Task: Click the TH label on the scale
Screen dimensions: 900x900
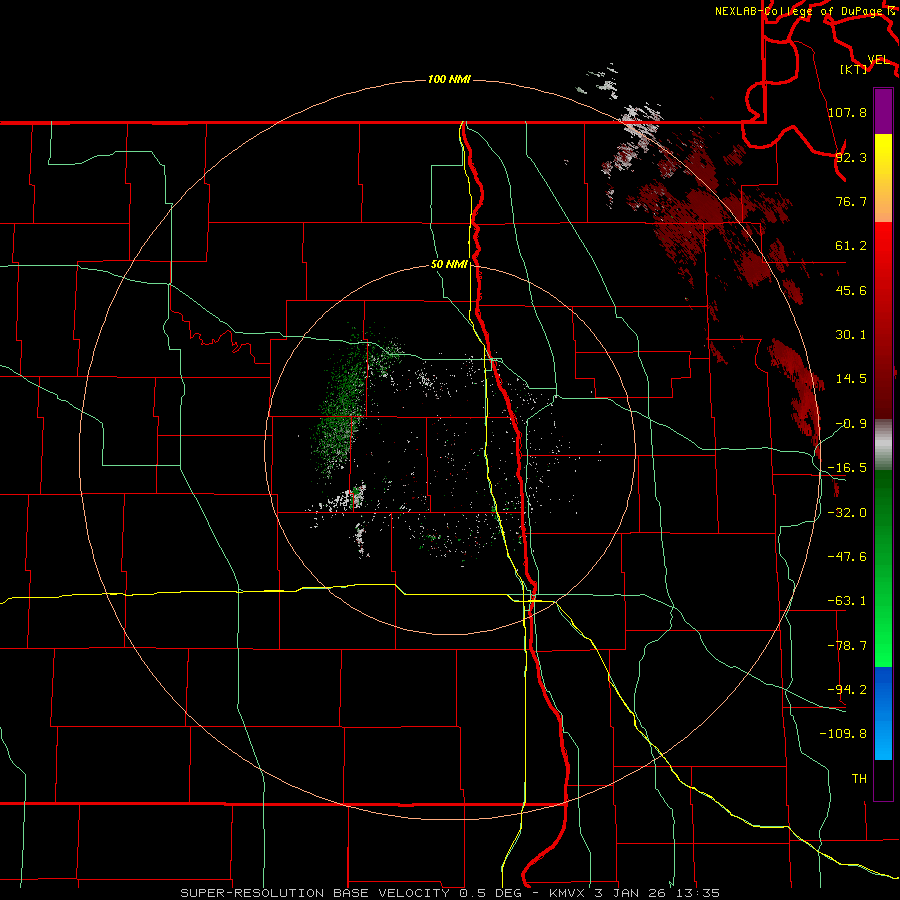Action: coord(859,778)
